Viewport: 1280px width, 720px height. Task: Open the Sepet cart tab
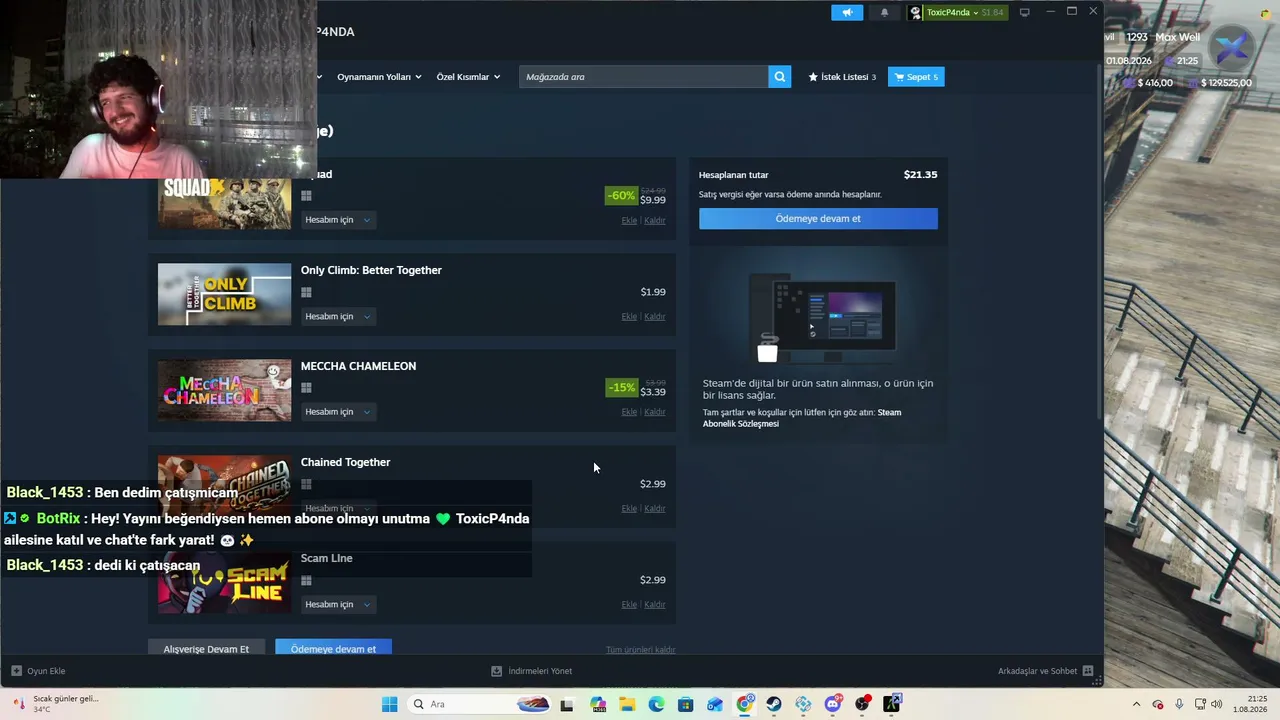coord(916,77)
